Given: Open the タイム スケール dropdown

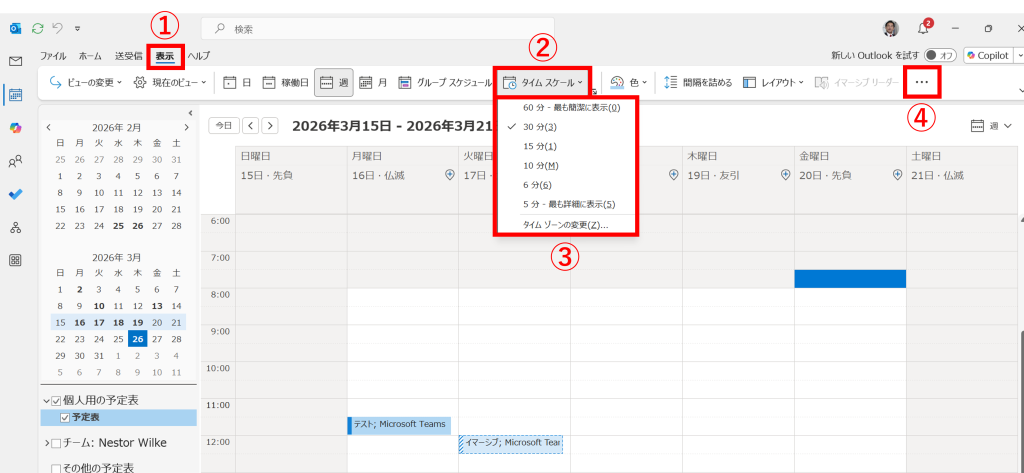Looking at the screenshot, I should point(543,83).
